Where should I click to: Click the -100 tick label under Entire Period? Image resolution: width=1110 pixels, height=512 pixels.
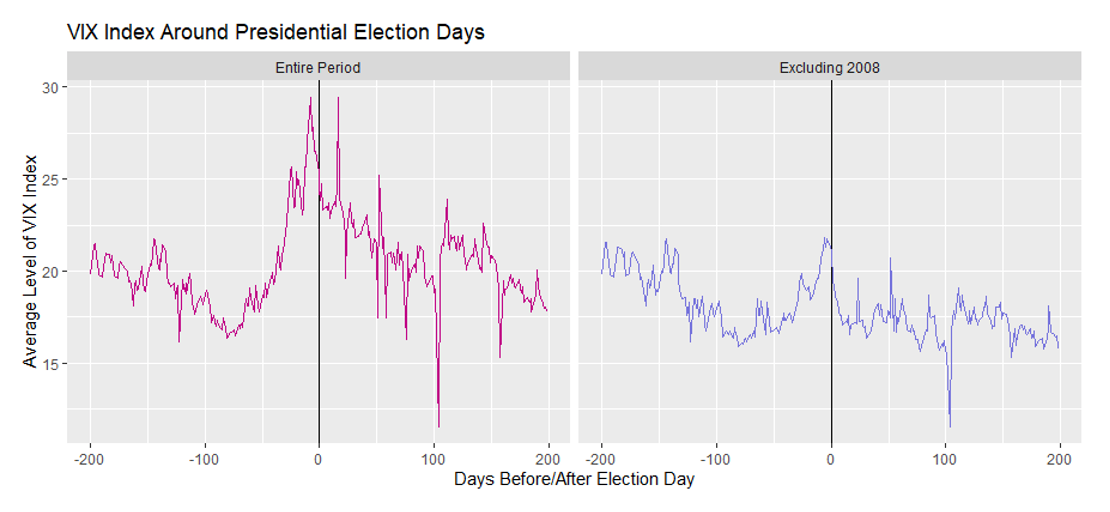[204, 459]
